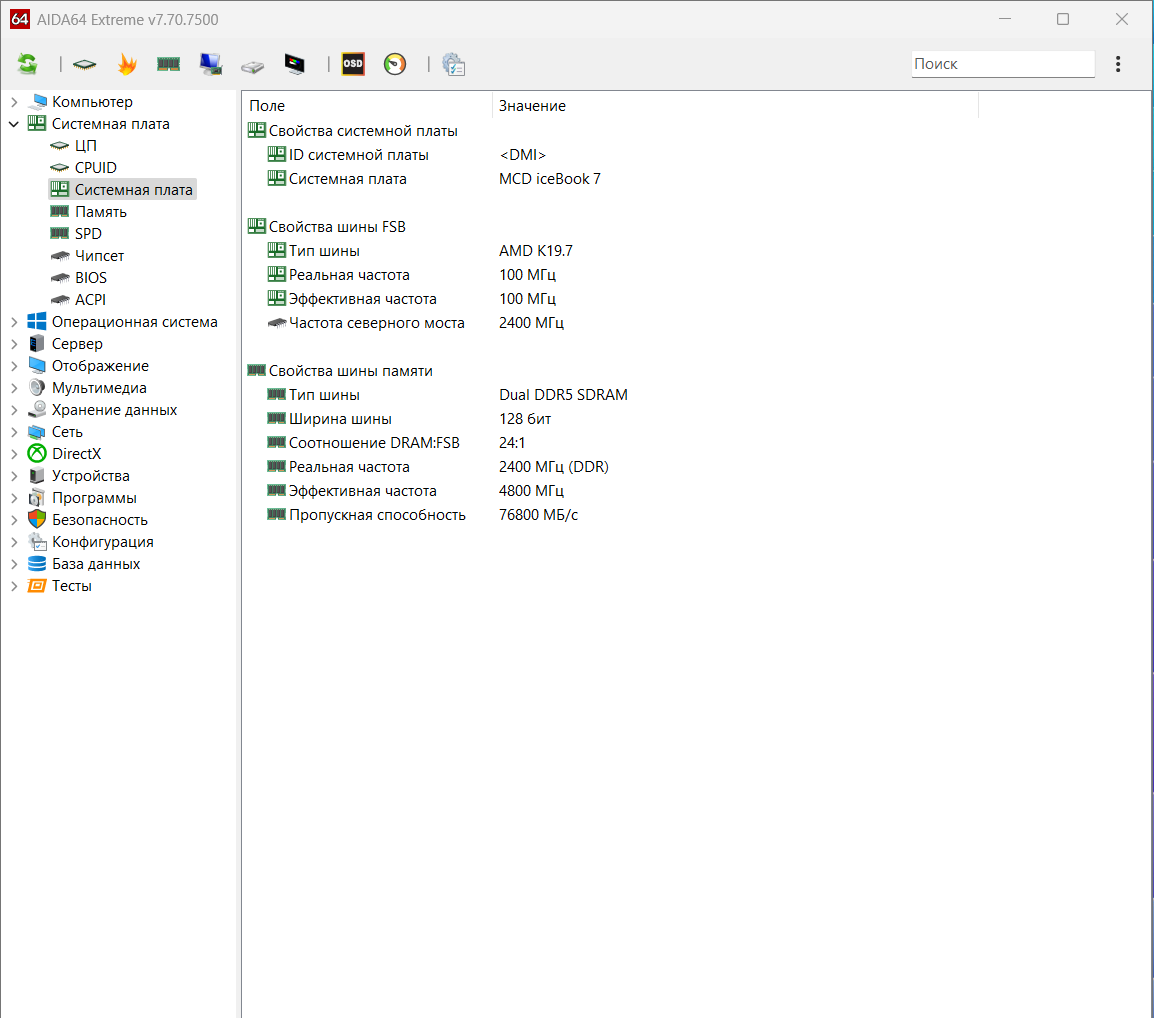Viewport: 1154px width, 1018px height.
Task: Launch the cache and memory benchmark icon
Action: (x=168, y=64)
